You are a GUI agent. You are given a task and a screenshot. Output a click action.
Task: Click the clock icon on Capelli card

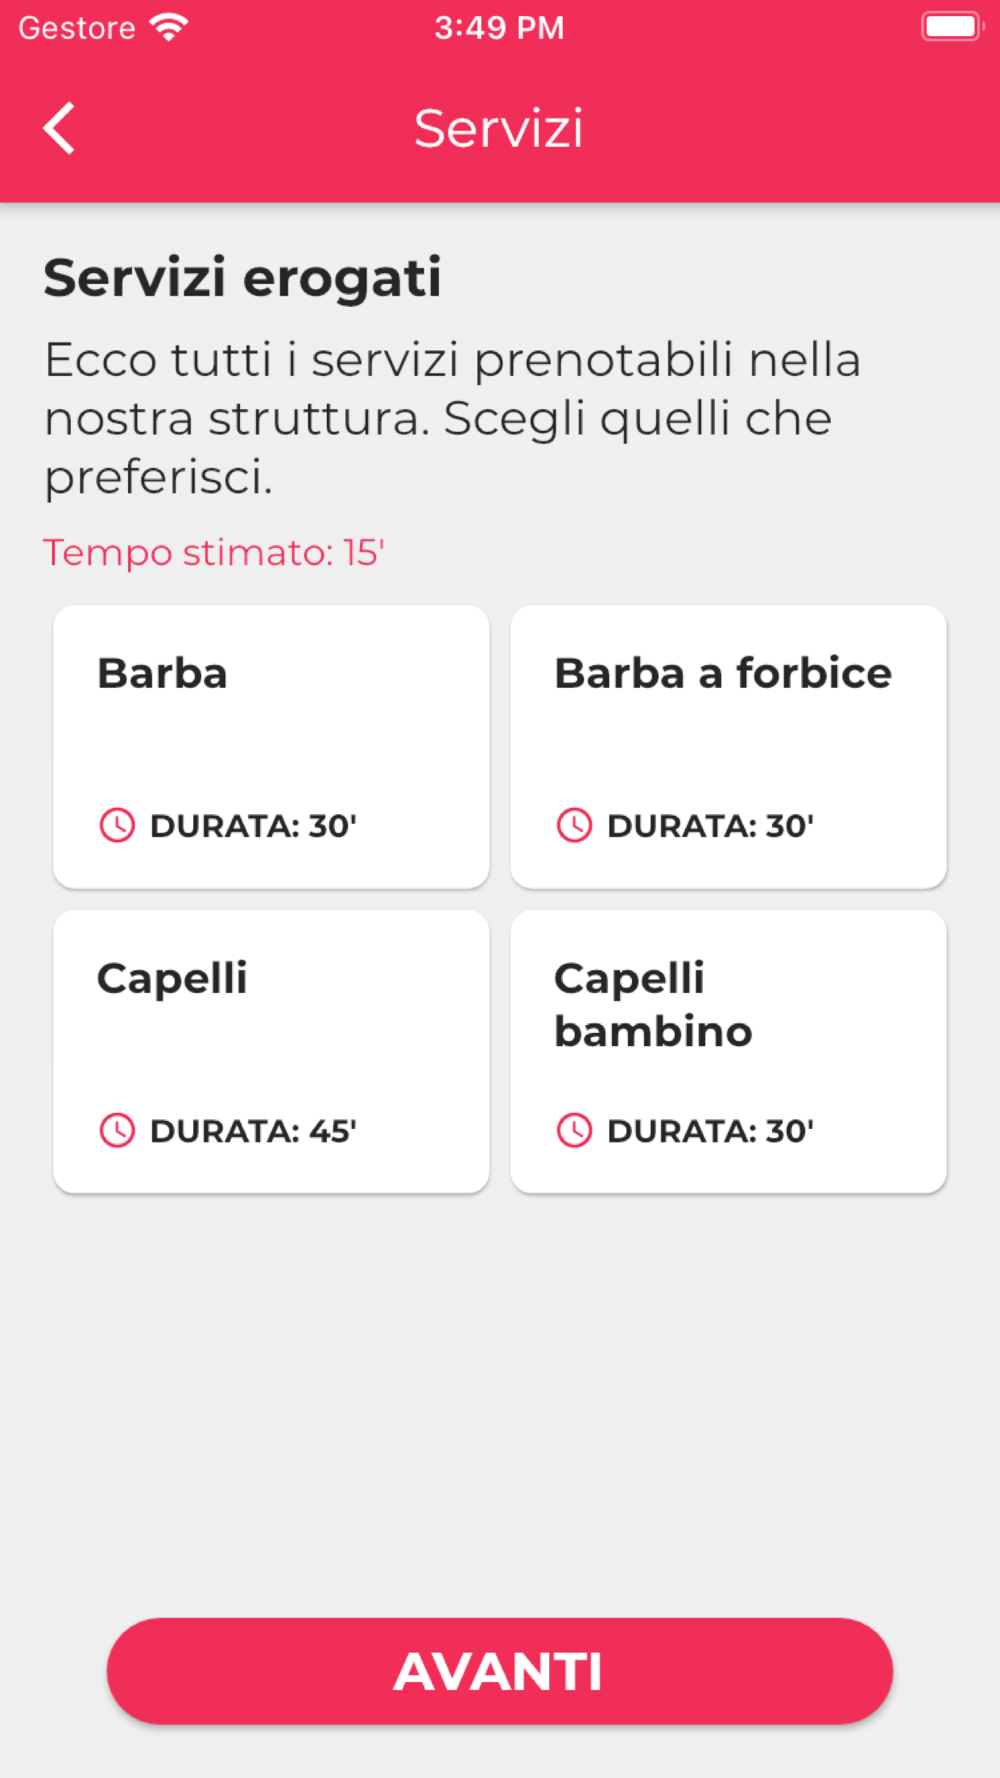(117, 1130)
